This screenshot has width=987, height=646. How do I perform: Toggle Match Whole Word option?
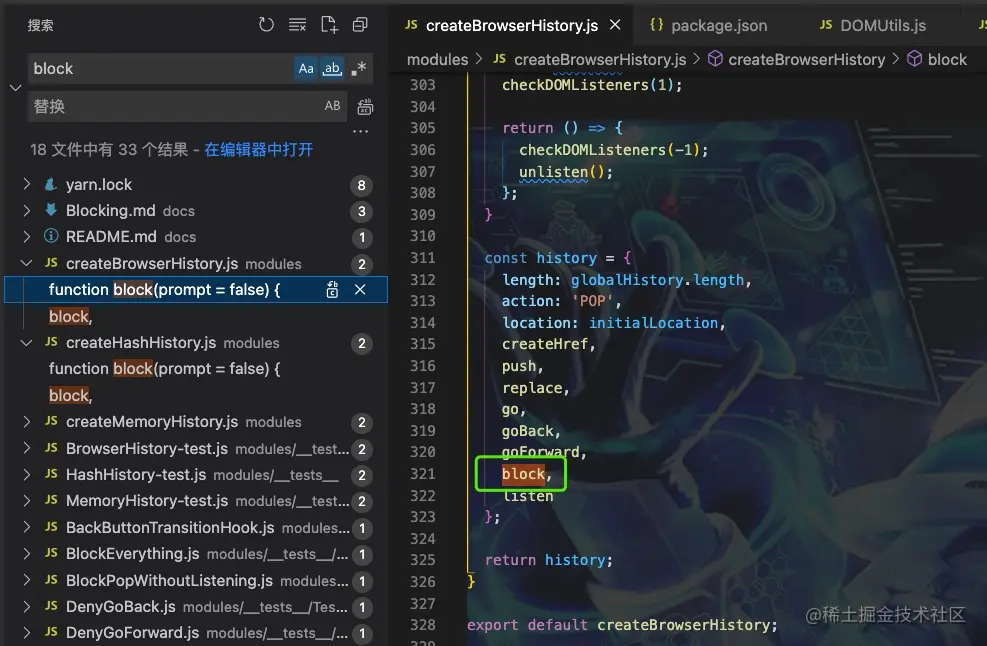[x=332, y=69]
